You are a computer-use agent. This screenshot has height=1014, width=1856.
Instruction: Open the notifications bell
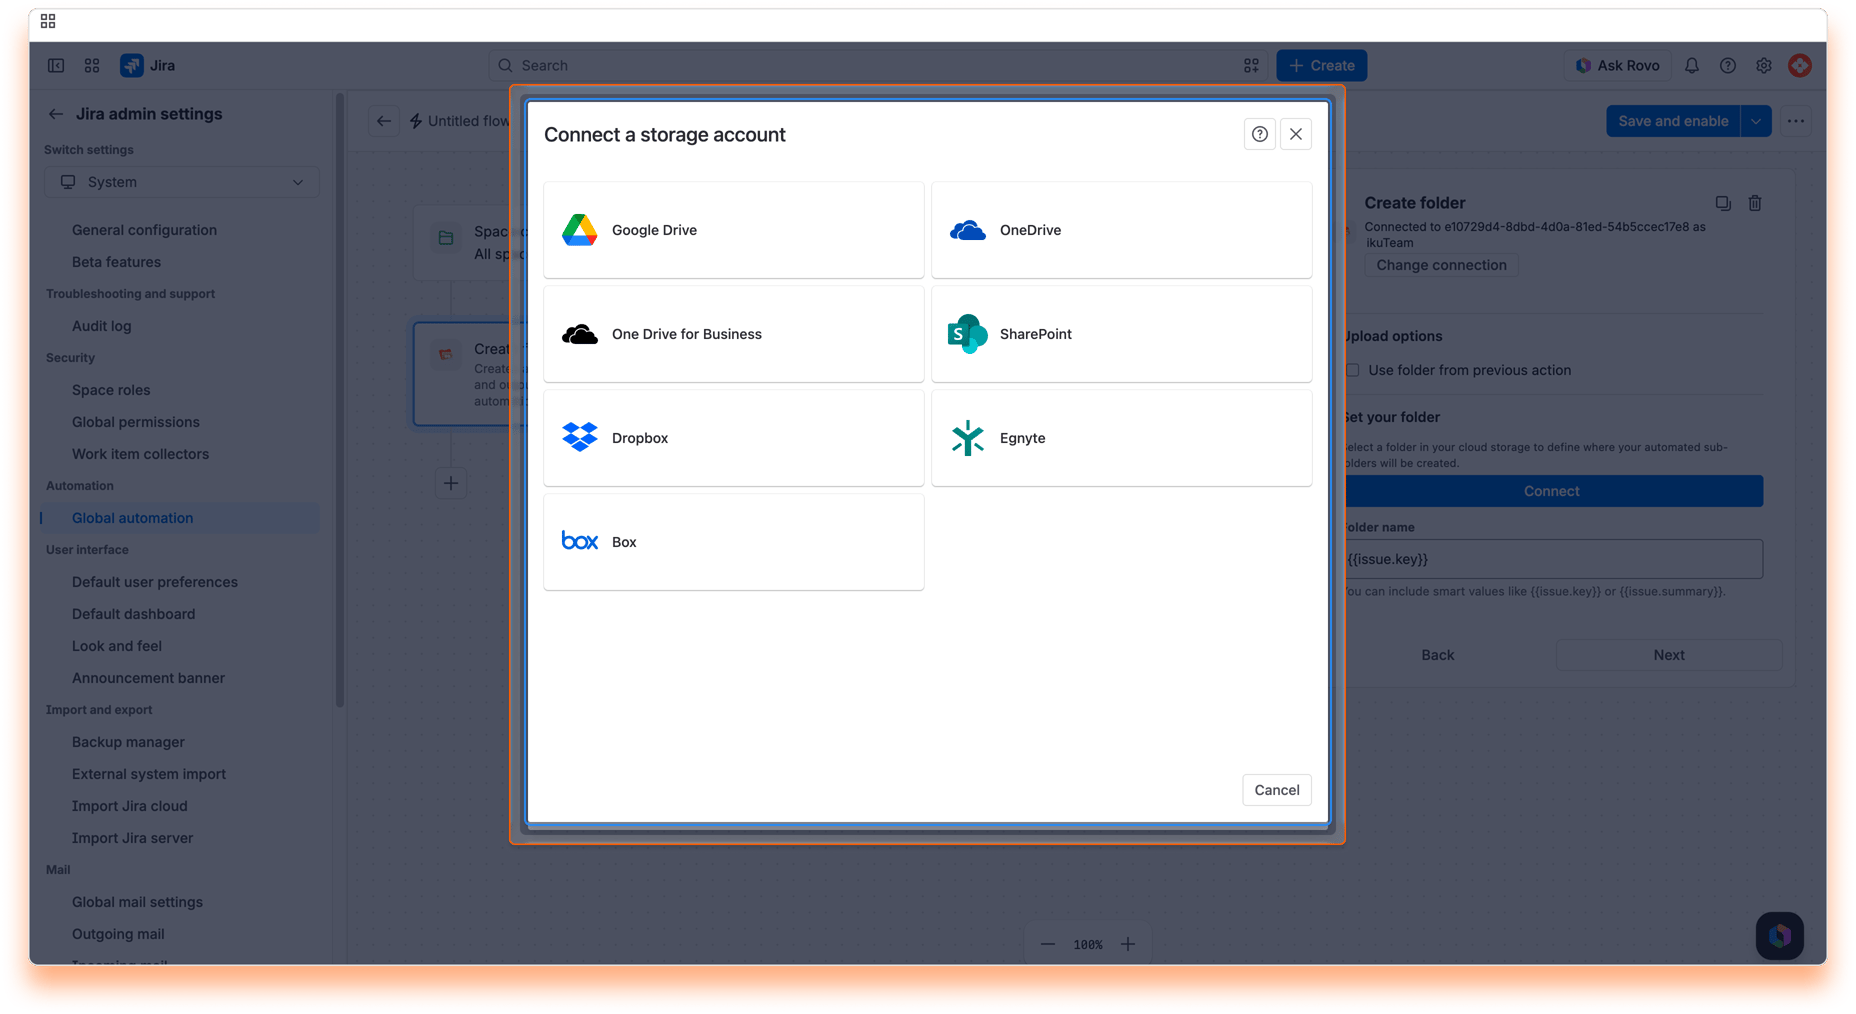[x=1691, y=66]
